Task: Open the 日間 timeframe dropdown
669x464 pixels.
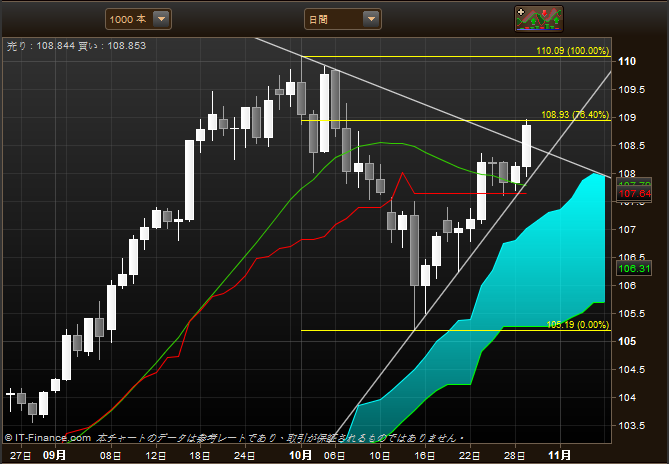Action: (x=343, y=19)
